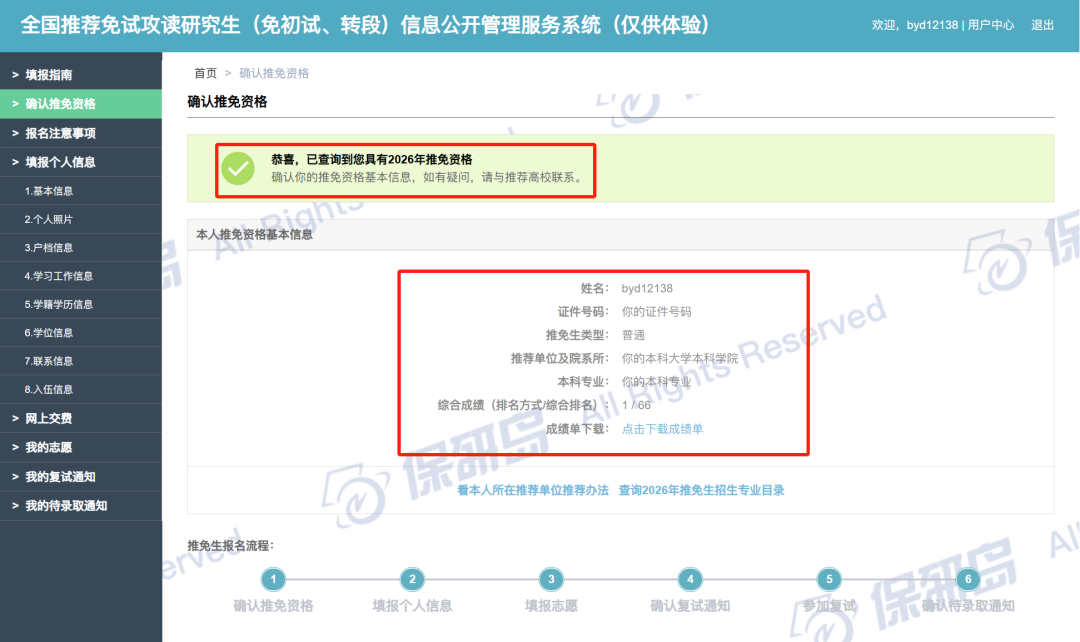Click the green success checkmark icon
This screenshot has width=1080, height=642.
238,168
